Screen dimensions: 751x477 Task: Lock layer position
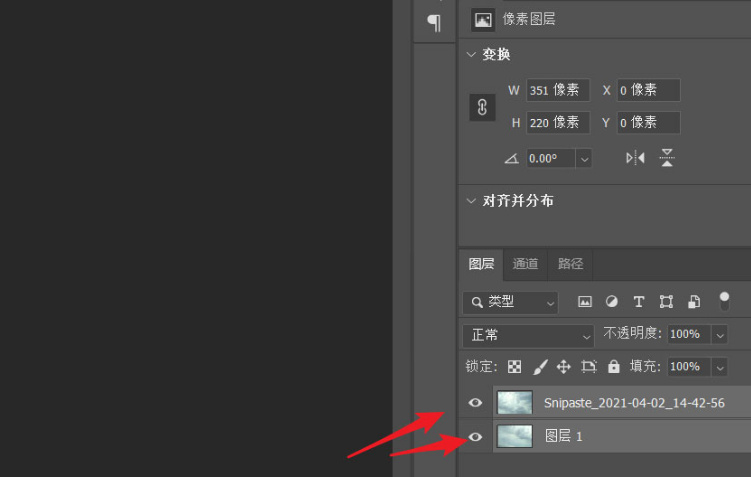click(x=564, y=367)
